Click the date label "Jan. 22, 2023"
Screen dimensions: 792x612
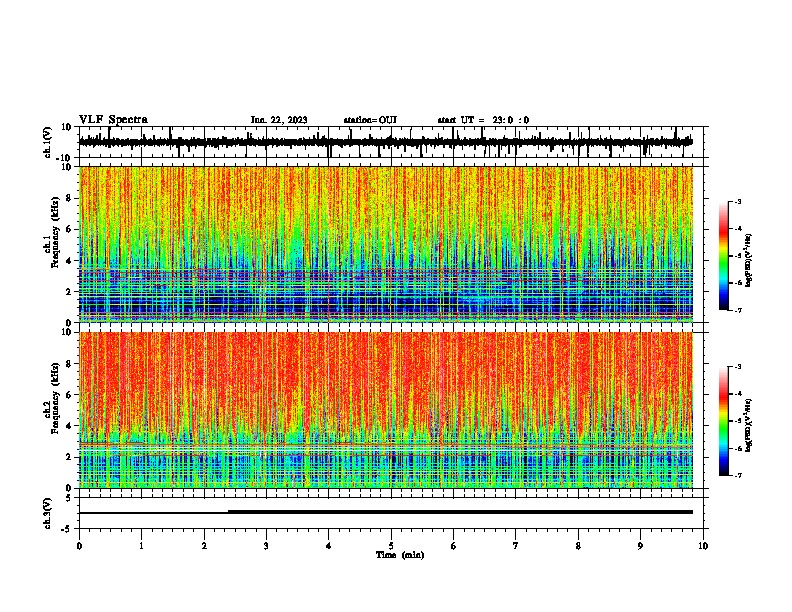click(279, 120)
